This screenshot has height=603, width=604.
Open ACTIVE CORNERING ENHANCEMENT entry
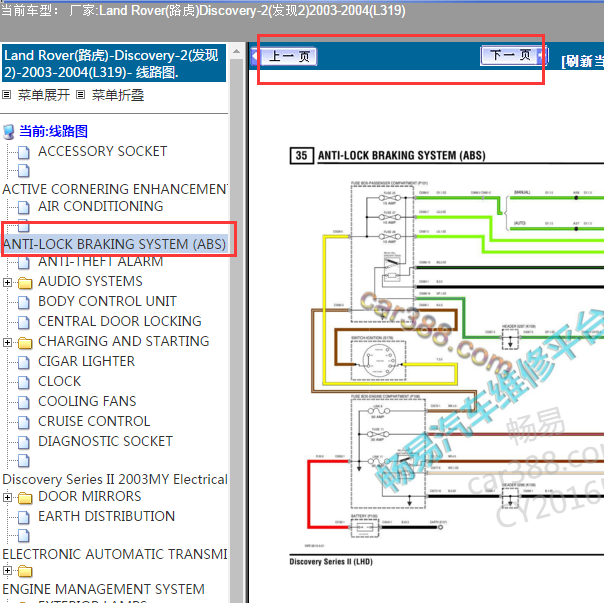[115, 189]
